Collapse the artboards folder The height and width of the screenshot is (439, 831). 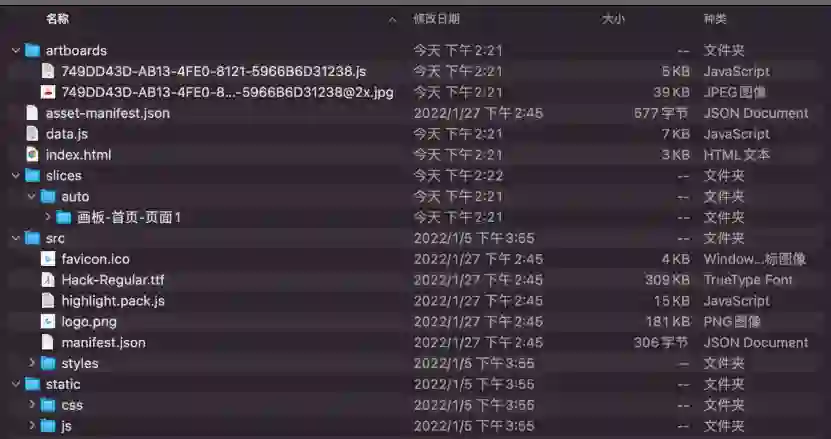(x=16, y=50)
